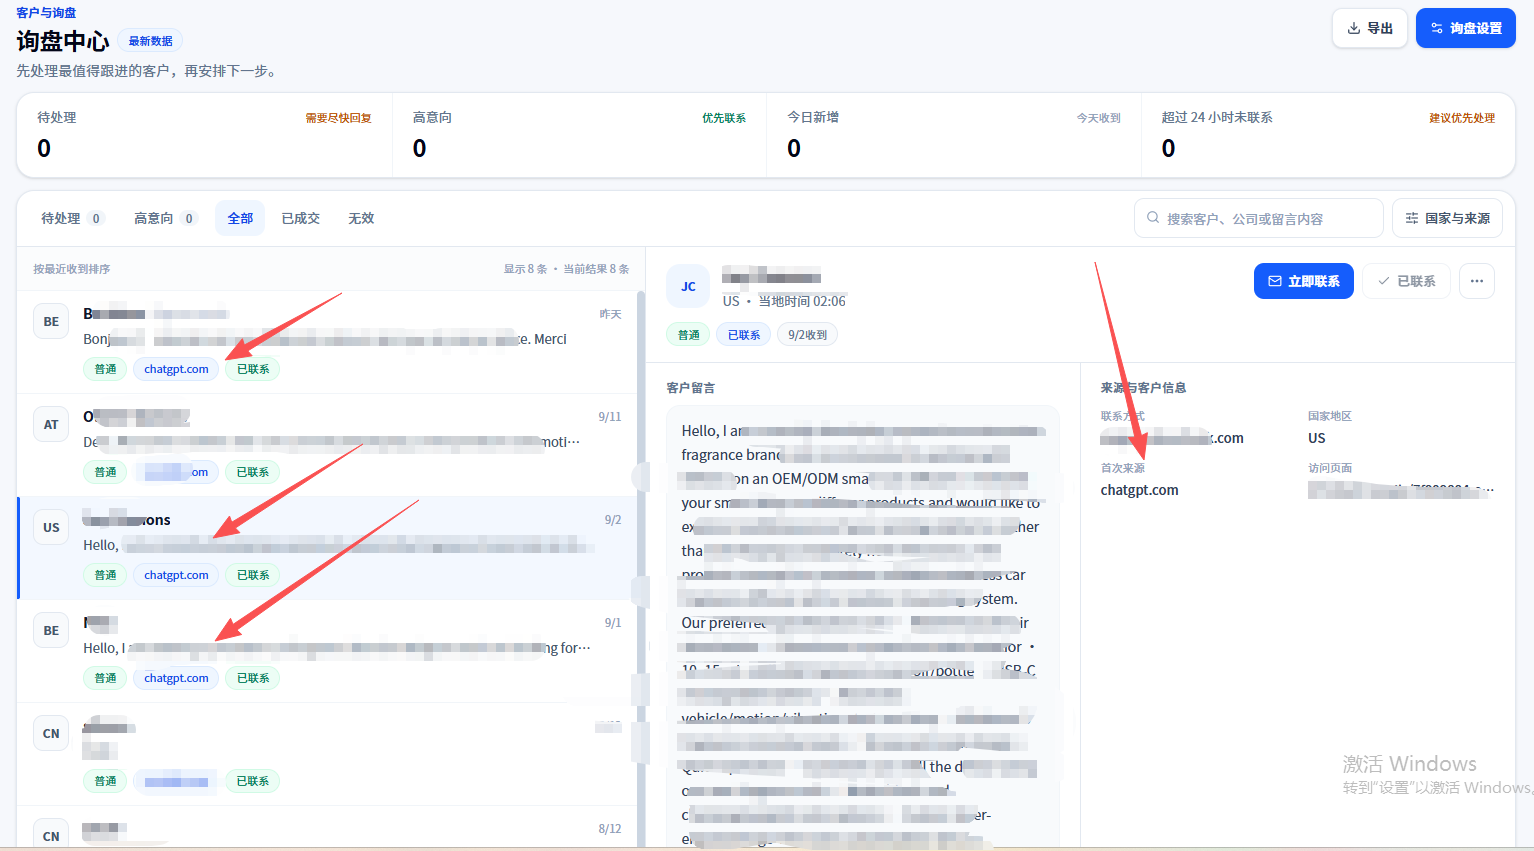Click the chatgpt.com value under 首次来源
Viewport: 1534px width, 851px height.
[x=1140, y=490]
